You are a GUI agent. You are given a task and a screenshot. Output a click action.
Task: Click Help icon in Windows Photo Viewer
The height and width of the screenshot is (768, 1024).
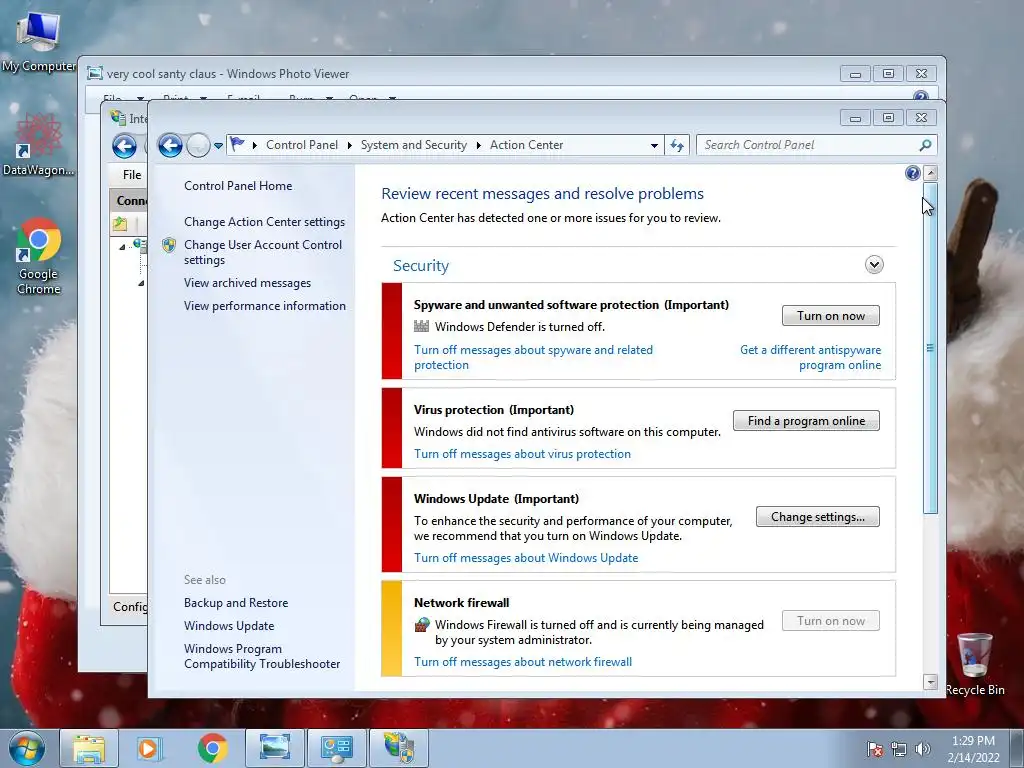tap(921, 97)
